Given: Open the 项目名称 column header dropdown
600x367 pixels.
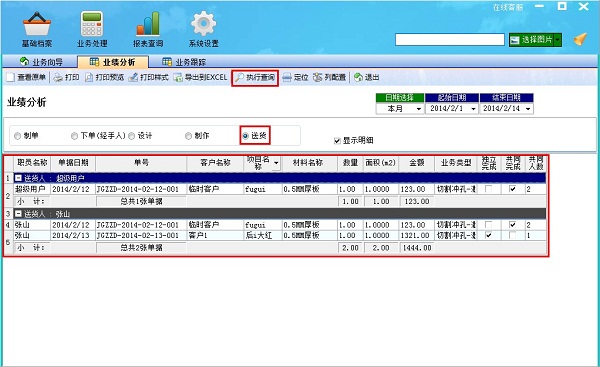Looking at the screenshot, I should 276,163.
